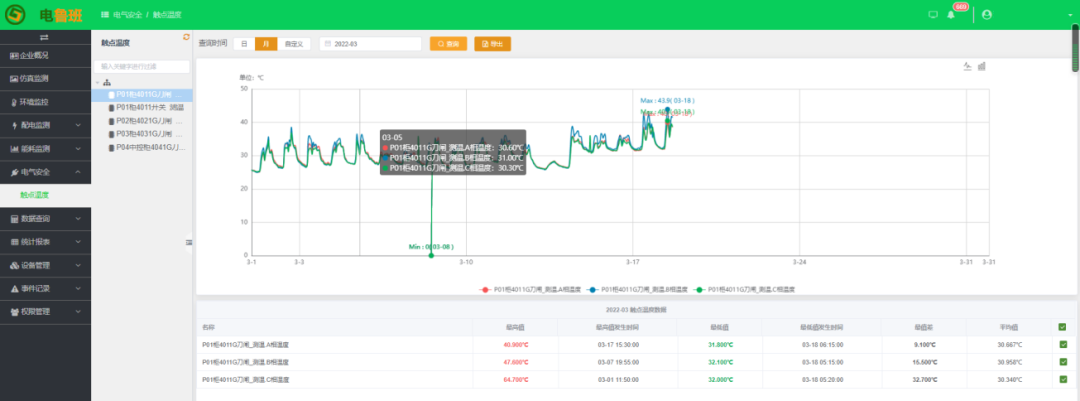Screen dimensions: 1080x401
Task: Click the user account avatar icon
Action: click(x=987, y=15)
